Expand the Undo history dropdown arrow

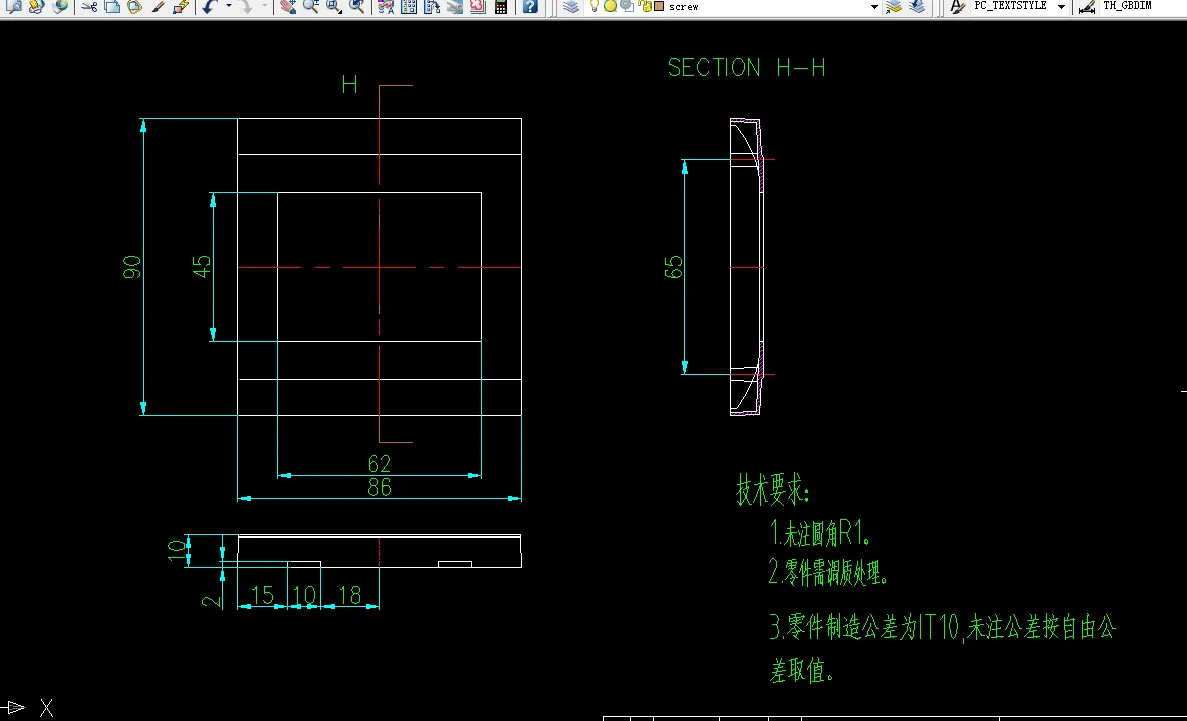coord(229,6)
